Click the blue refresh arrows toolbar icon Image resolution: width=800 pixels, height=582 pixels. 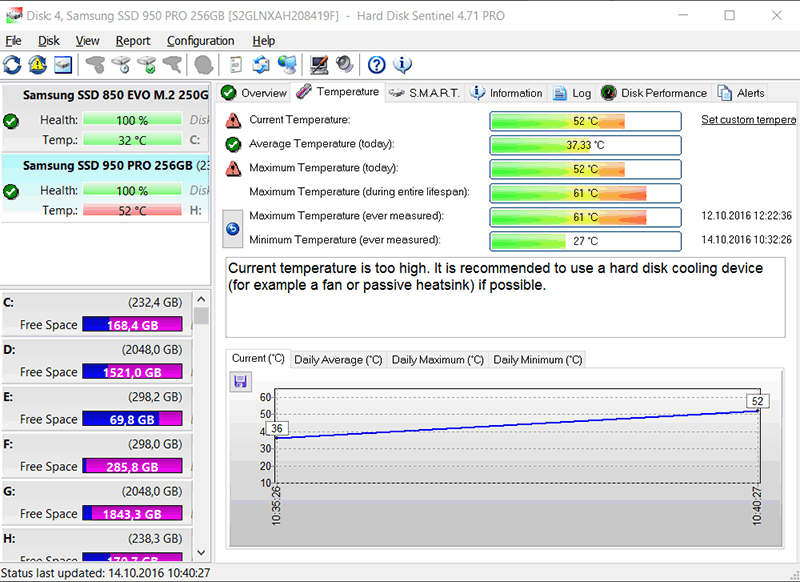click(12, 65)
